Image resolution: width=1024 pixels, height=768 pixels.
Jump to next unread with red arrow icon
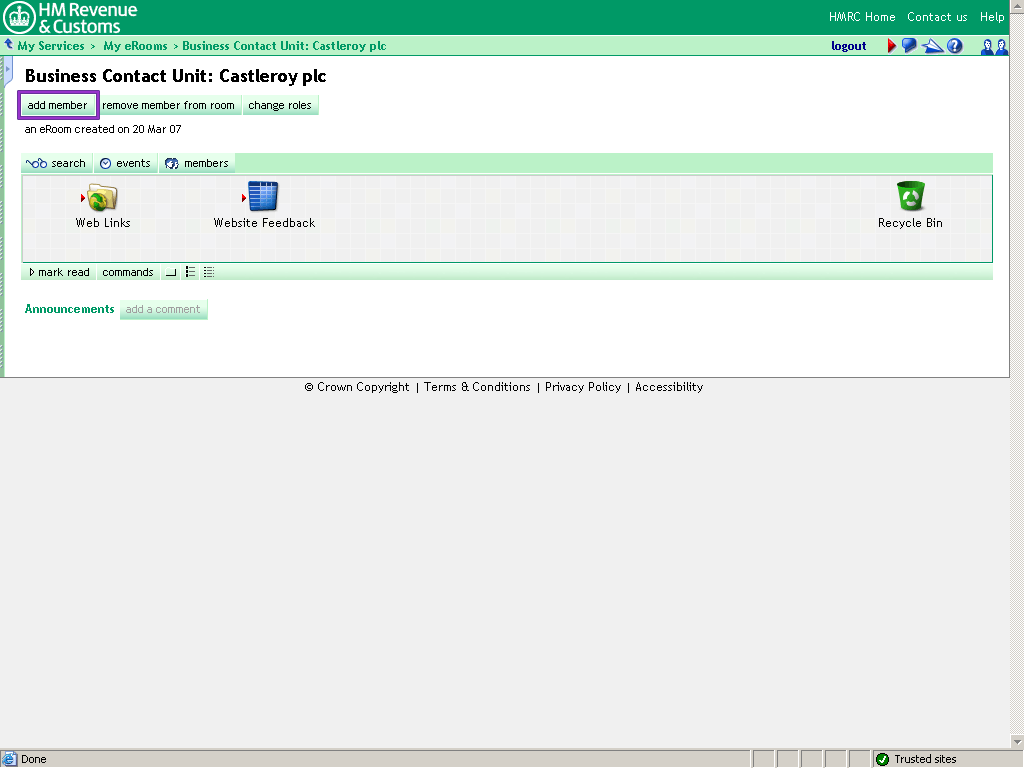tap(890, 45)
